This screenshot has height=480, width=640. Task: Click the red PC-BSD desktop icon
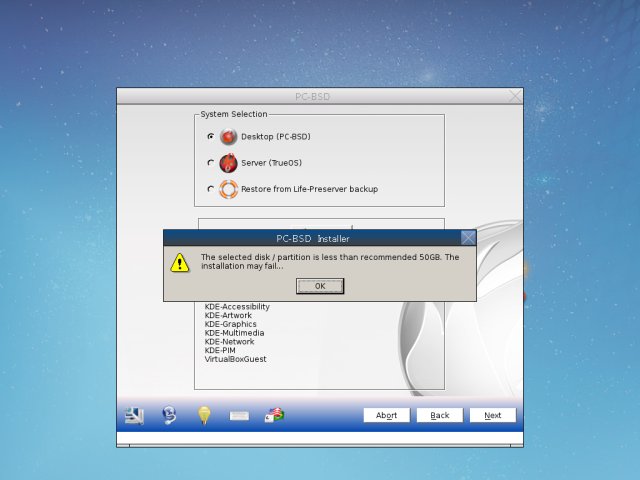click(x=229, y=137)
